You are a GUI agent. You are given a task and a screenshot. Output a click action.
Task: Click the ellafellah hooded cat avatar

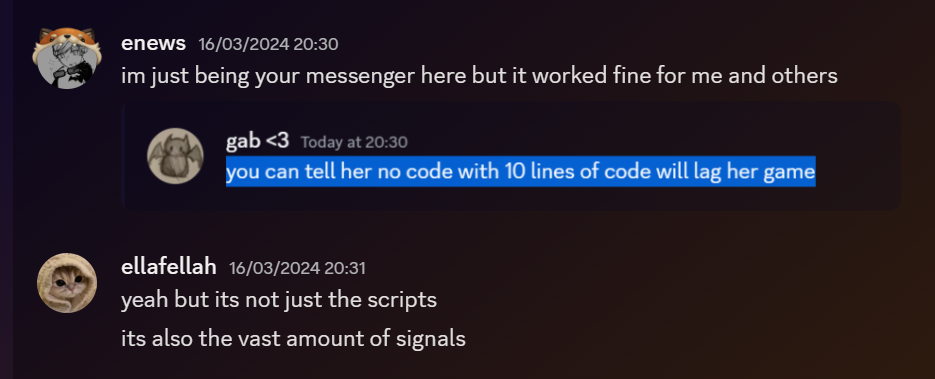click(67, 283)
